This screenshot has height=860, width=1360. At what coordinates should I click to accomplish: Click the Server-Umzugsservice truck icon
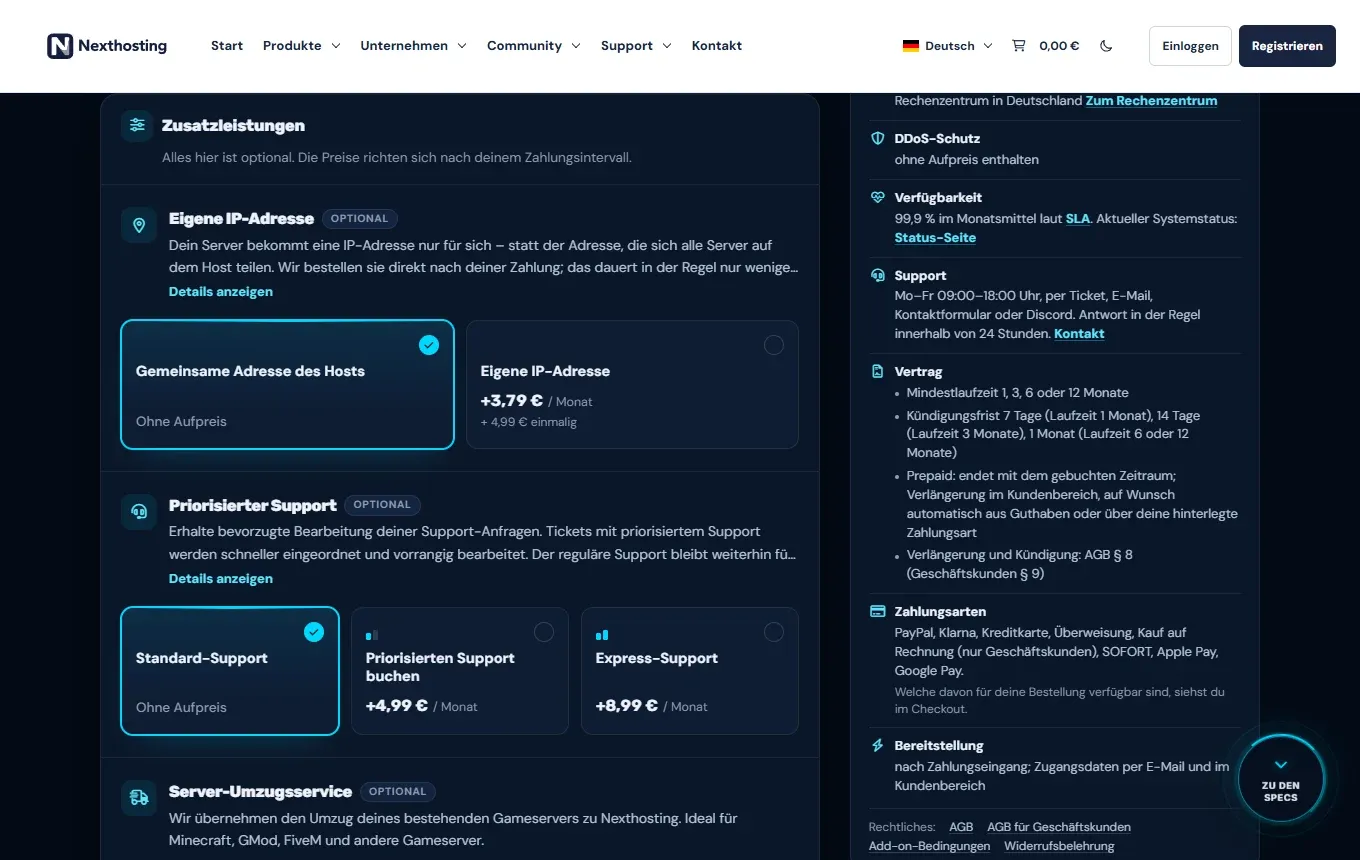pyautogui.click(x=138, y=798)
